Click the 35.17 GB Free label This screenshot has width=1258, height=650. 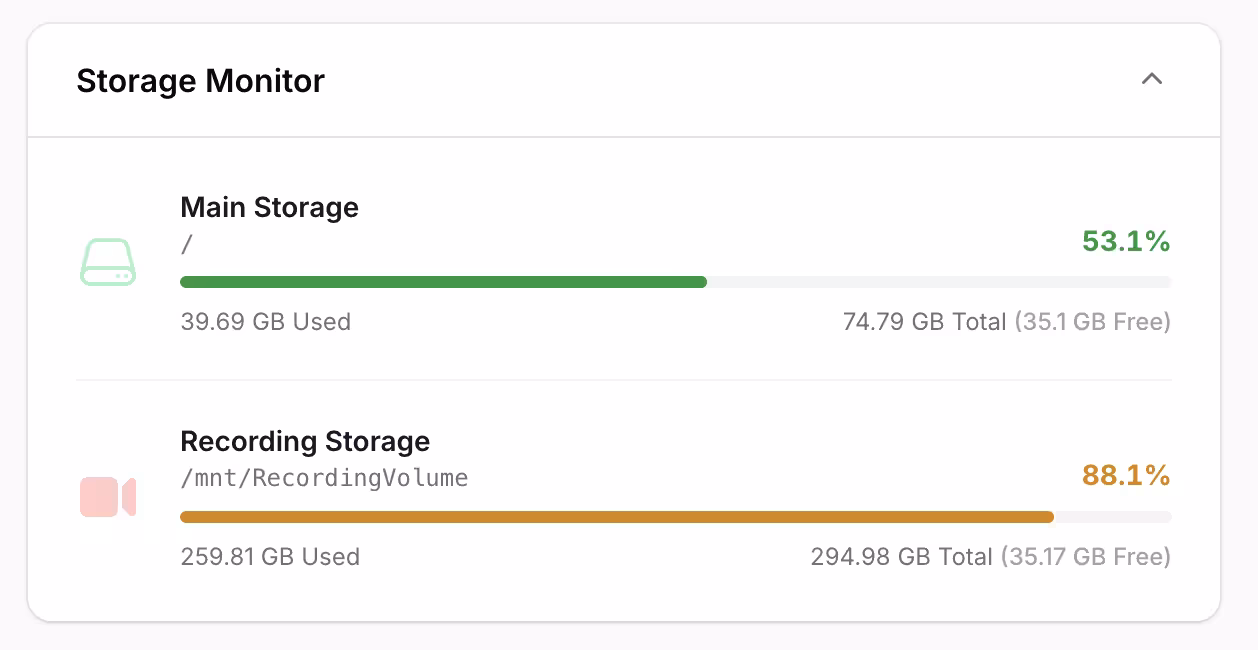[1087, 557]
